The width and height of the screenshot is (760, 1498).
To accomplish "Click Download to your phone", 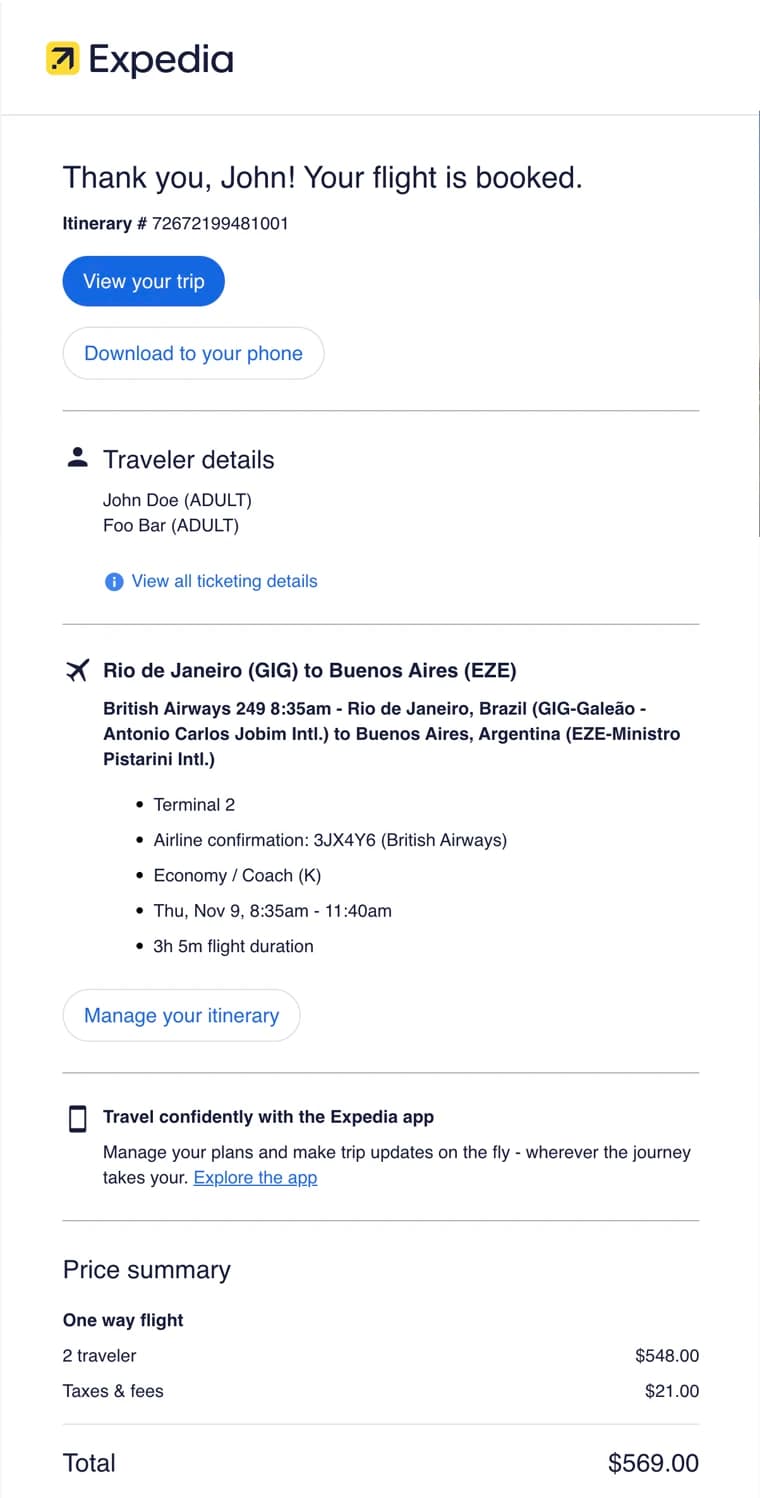I will (193, 353).
